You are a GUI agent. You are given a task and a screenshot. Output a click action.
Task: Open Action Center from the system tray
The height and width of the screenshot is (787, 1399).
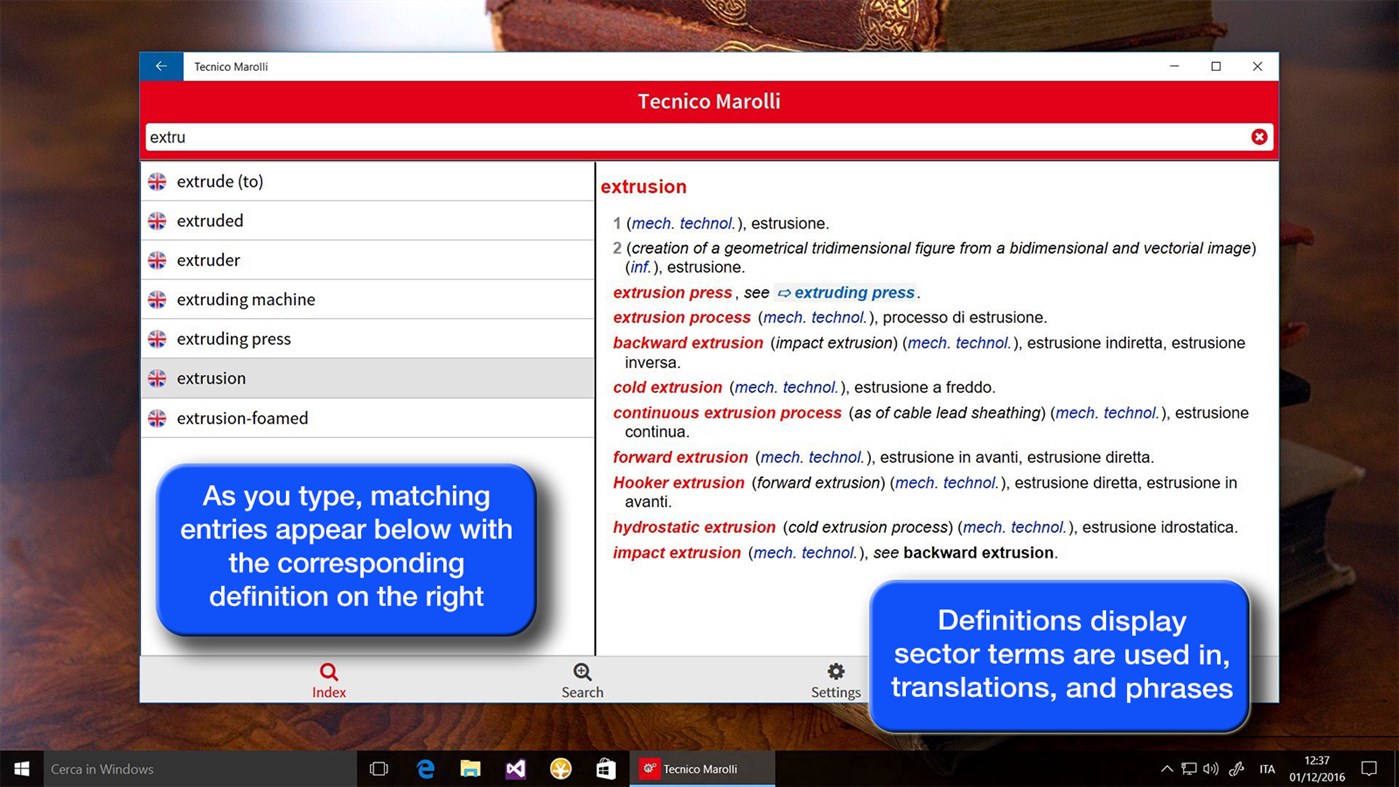1370,768
